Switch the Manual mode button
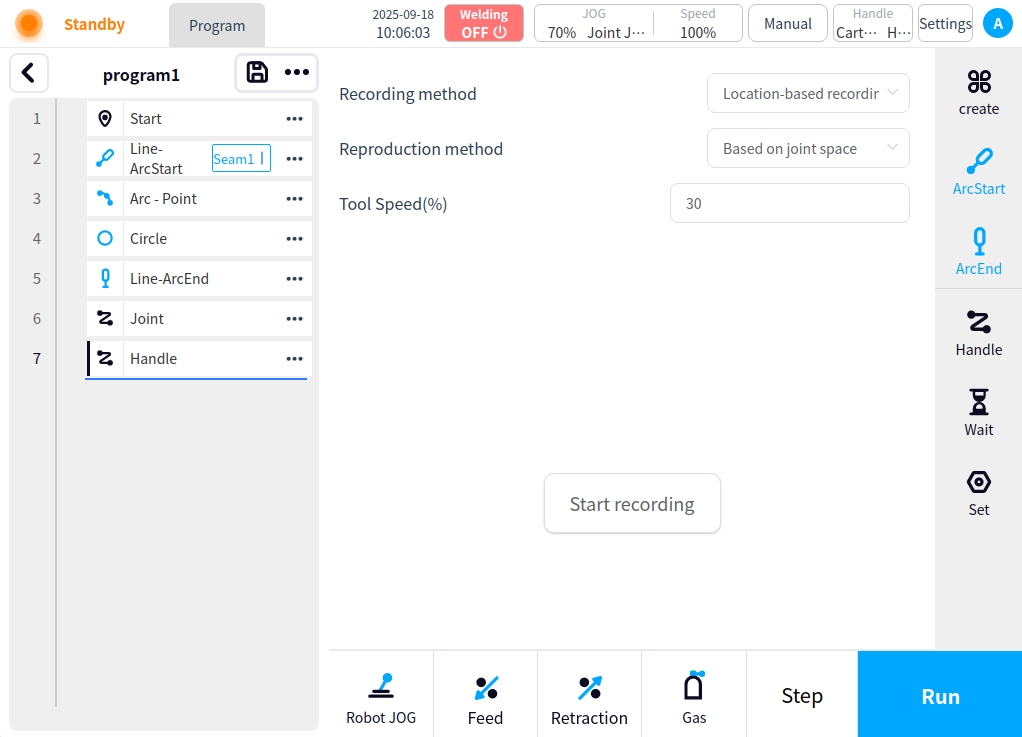 tap(787, 23)
